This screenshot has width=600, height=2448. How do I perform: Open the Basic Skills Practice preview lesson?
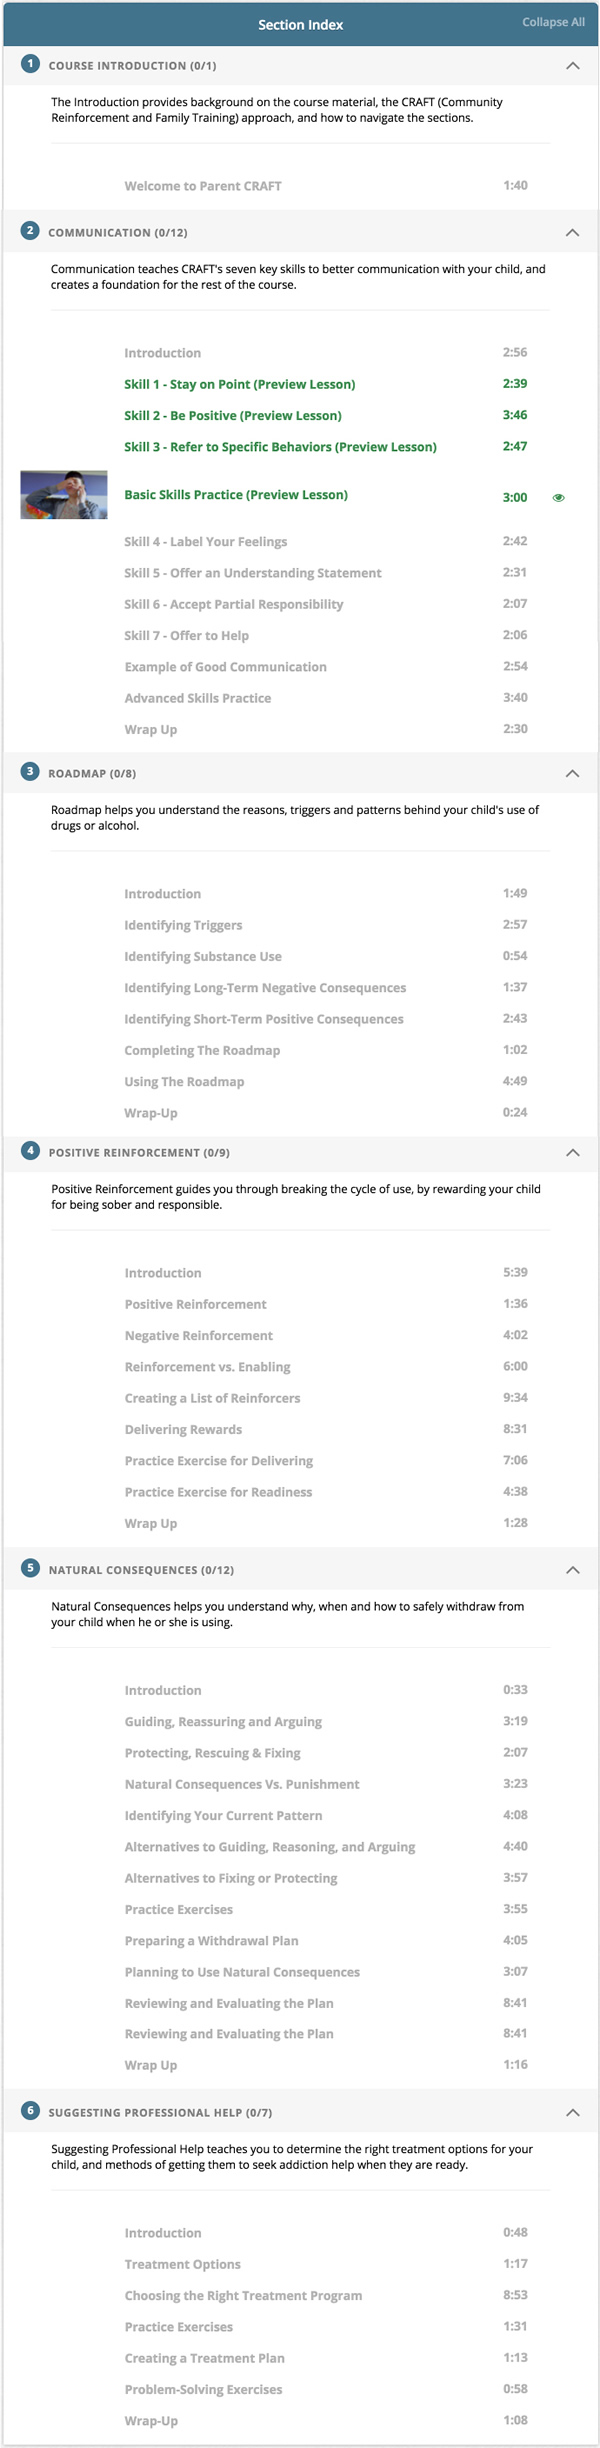236,494
